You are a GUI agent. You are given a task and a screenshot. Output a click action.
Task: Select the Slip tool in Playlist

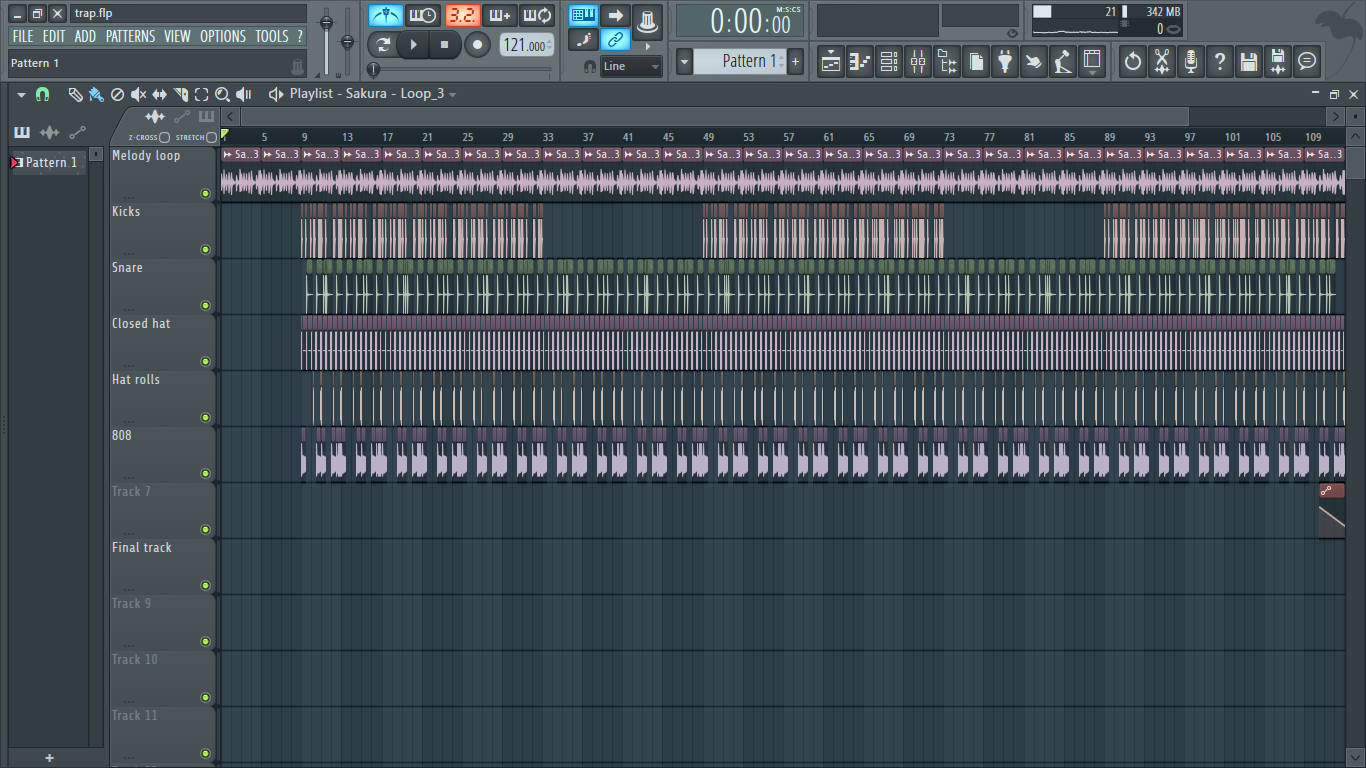pos(159,94)
